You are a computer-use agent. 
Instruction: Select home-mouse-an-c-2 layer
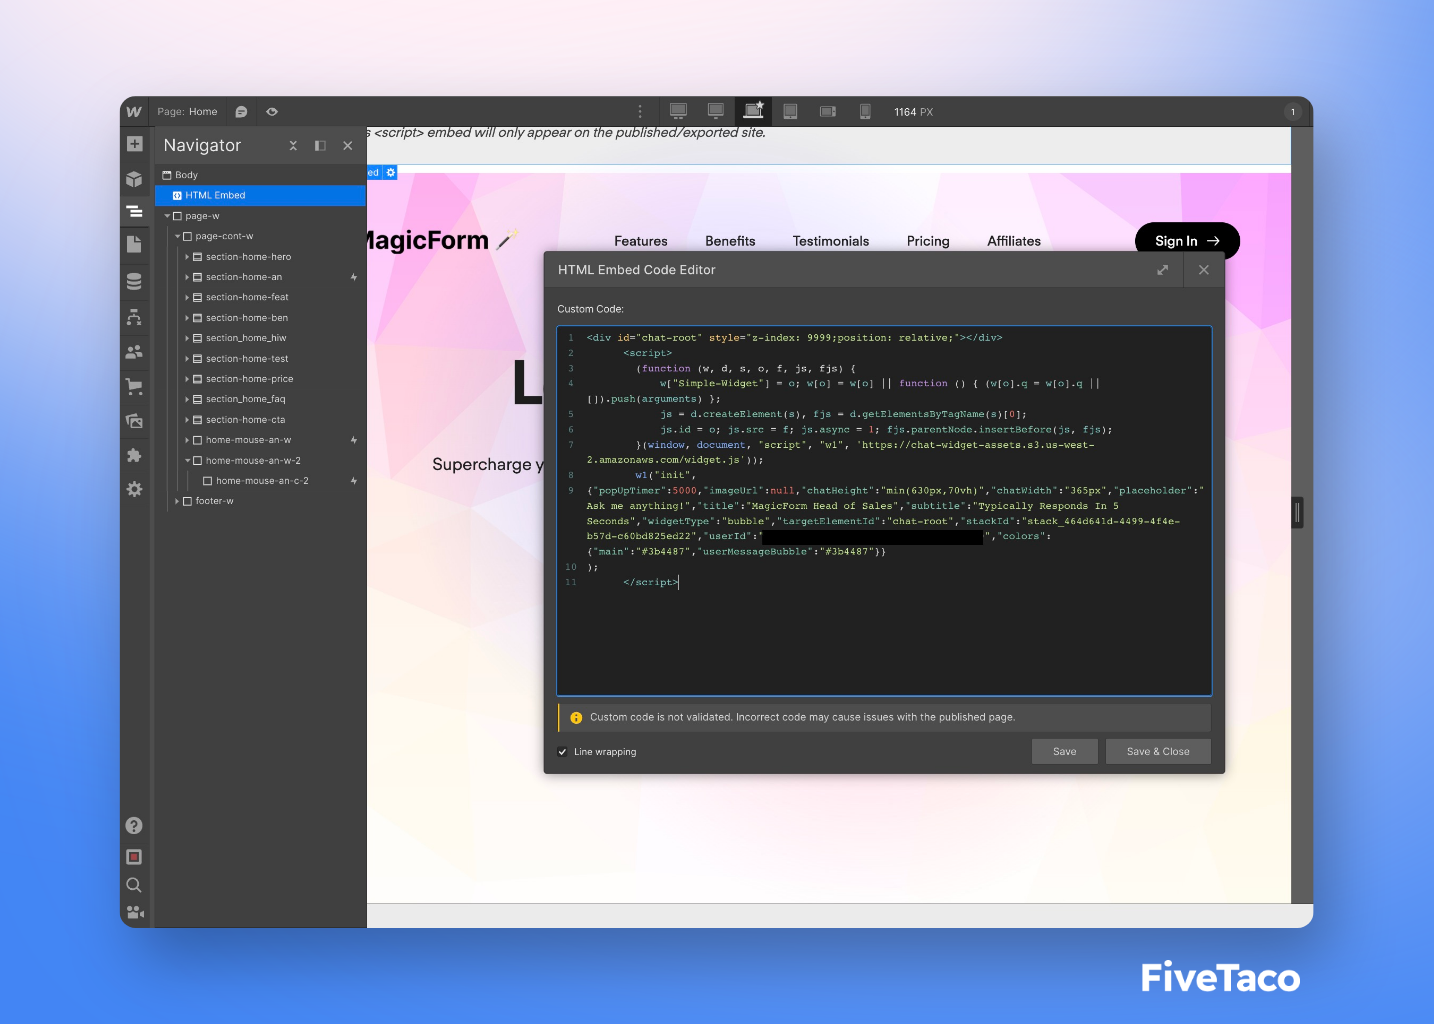(262, 481)
